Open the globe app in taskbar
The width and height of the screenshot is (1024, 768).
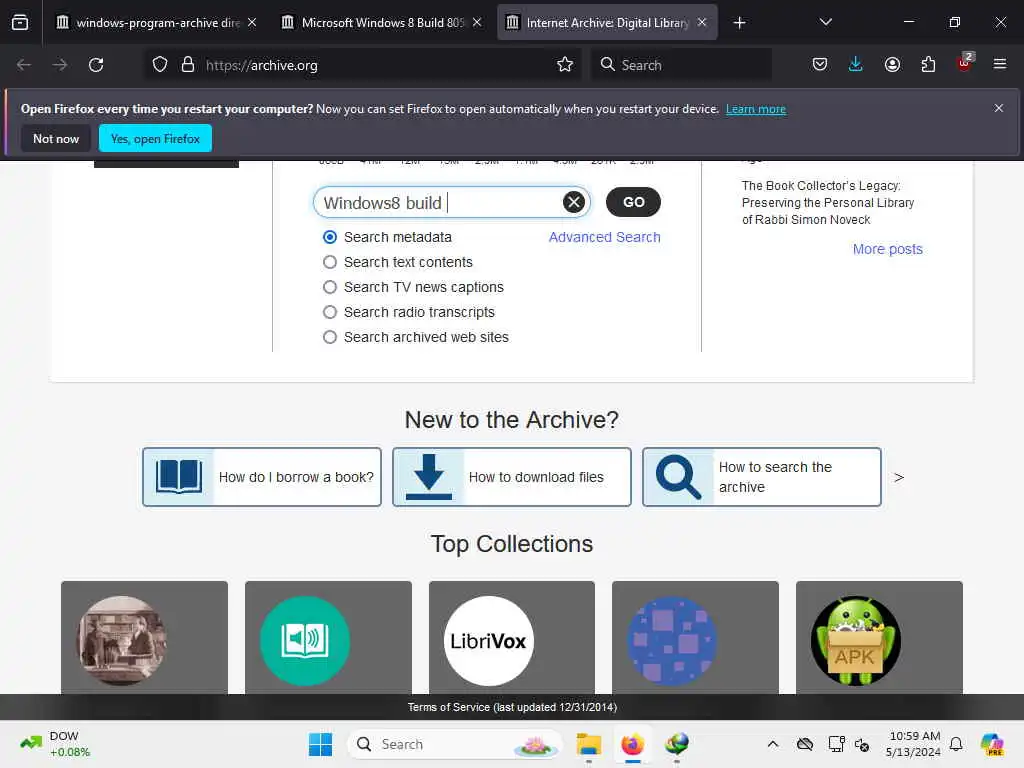[x=677, y=744]
